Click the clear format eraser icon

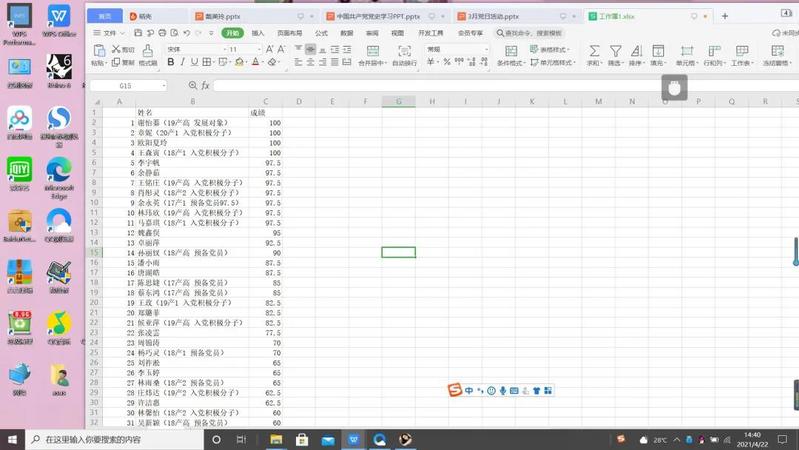pos(272,62)
